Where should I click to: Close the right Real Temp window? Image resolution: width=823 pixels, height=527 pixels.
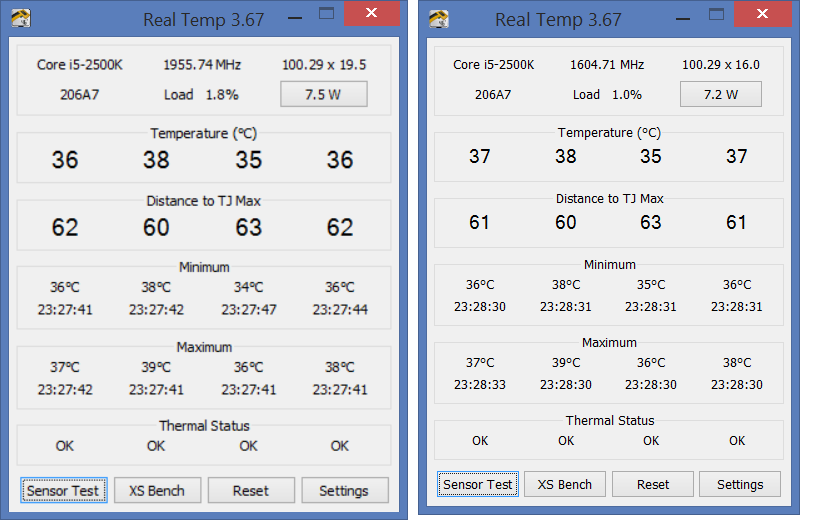[763, 14]
